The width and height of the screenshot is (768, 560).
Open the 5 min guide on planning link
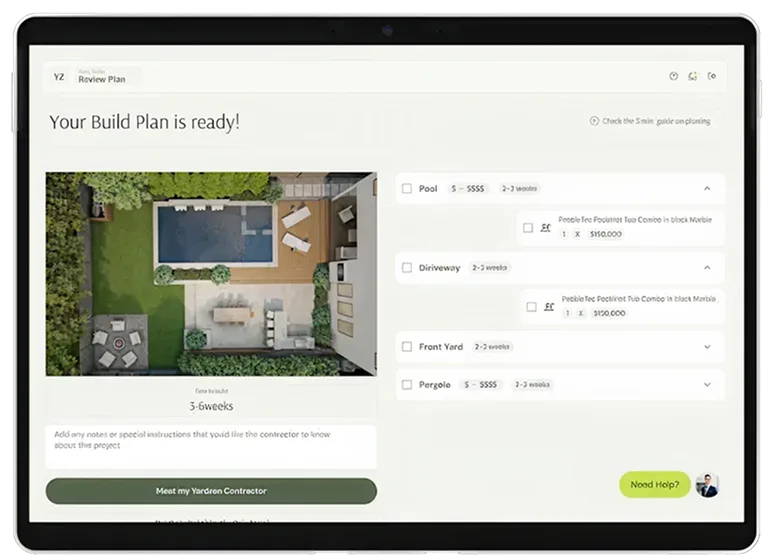point(650,121)
